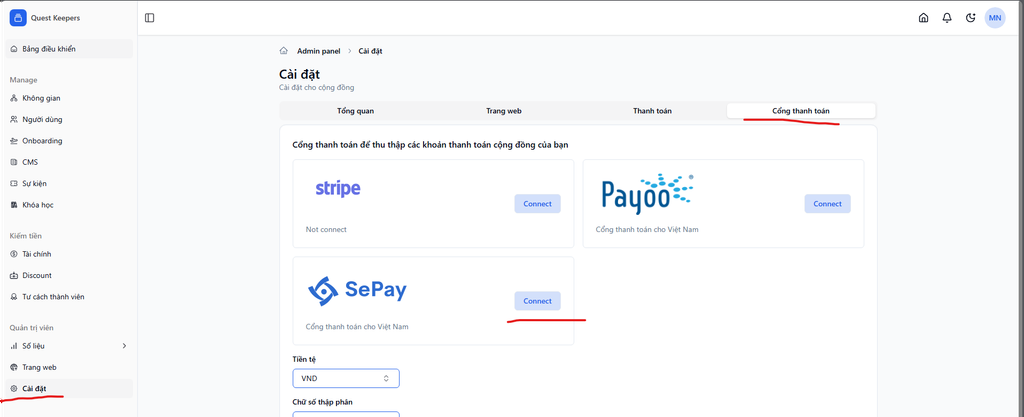Click the Quest Keepers logo icon
The width and height of the screenshot is (1024, 417).
(x=18, y=18)
